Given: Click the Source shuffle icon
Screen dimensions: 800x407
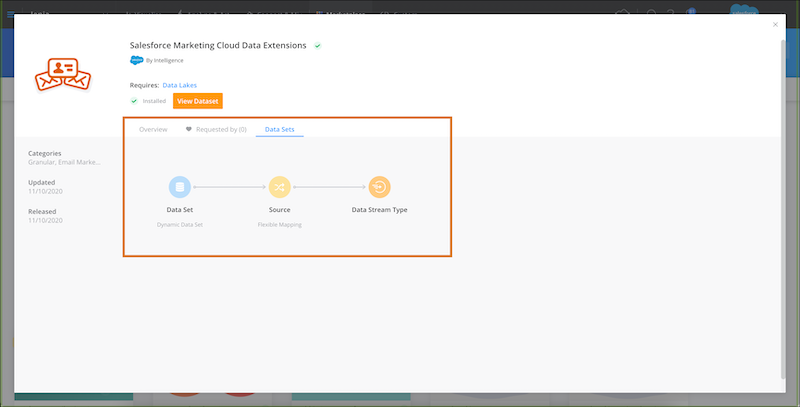Looking at the screenshot, I should 280,187.
